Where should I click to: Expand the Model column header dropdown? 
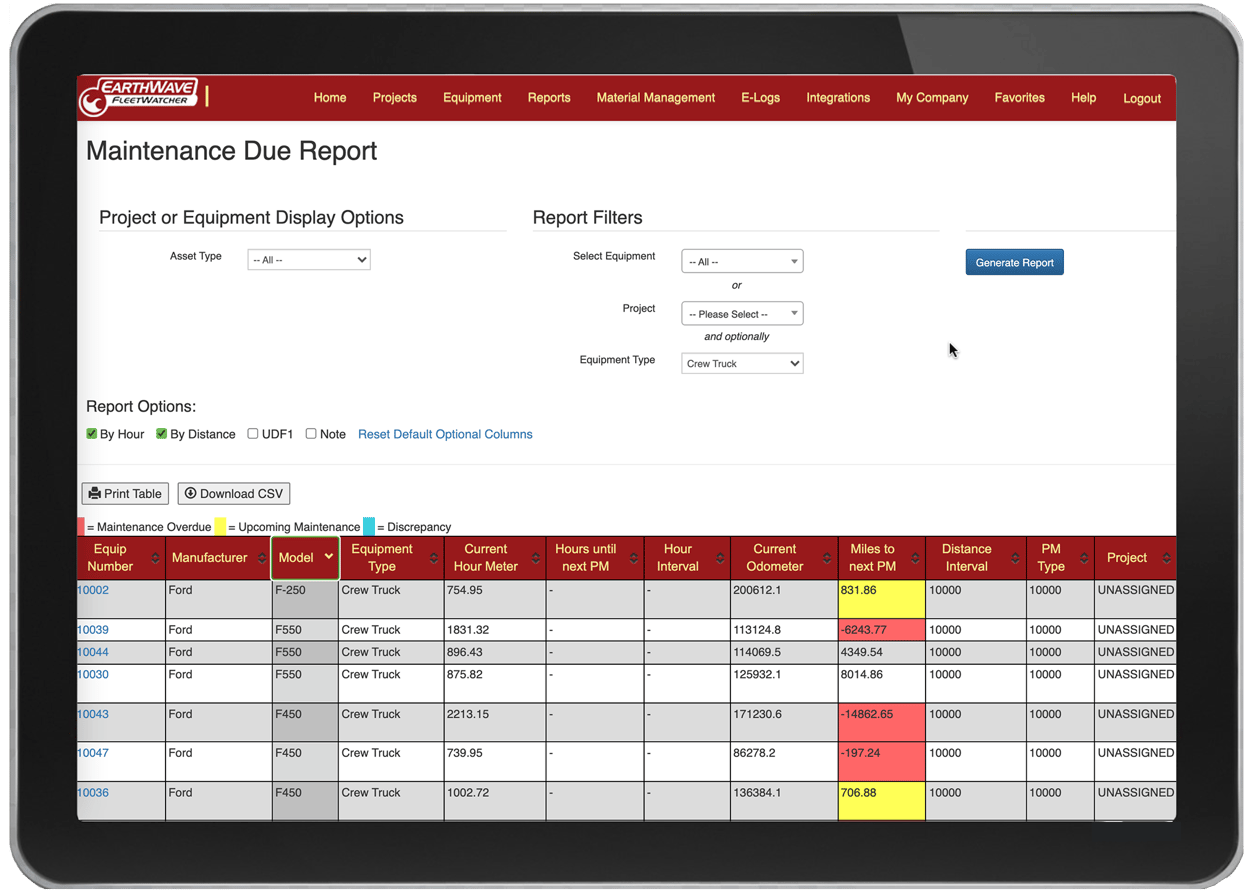point(329,558)
